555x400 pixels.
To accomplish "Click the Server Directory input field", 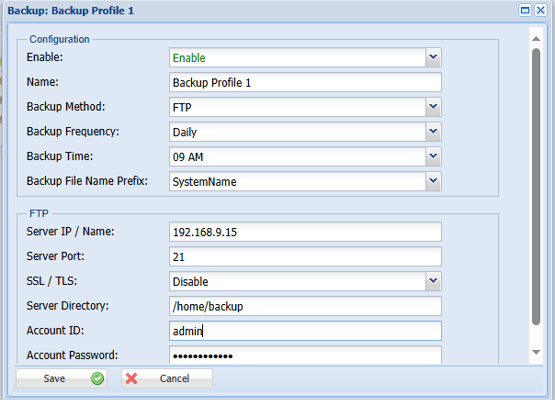I will 305,306.
